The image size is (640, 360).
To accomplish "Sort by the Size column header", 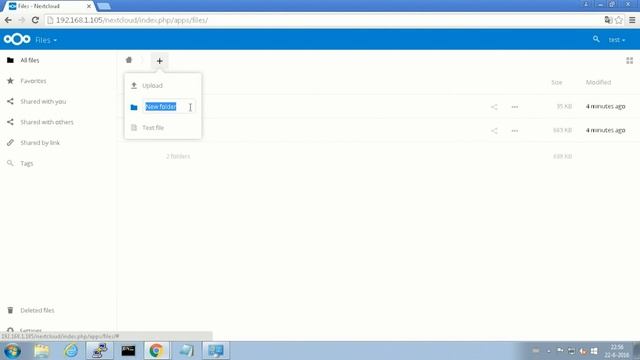I will [557, 82].
